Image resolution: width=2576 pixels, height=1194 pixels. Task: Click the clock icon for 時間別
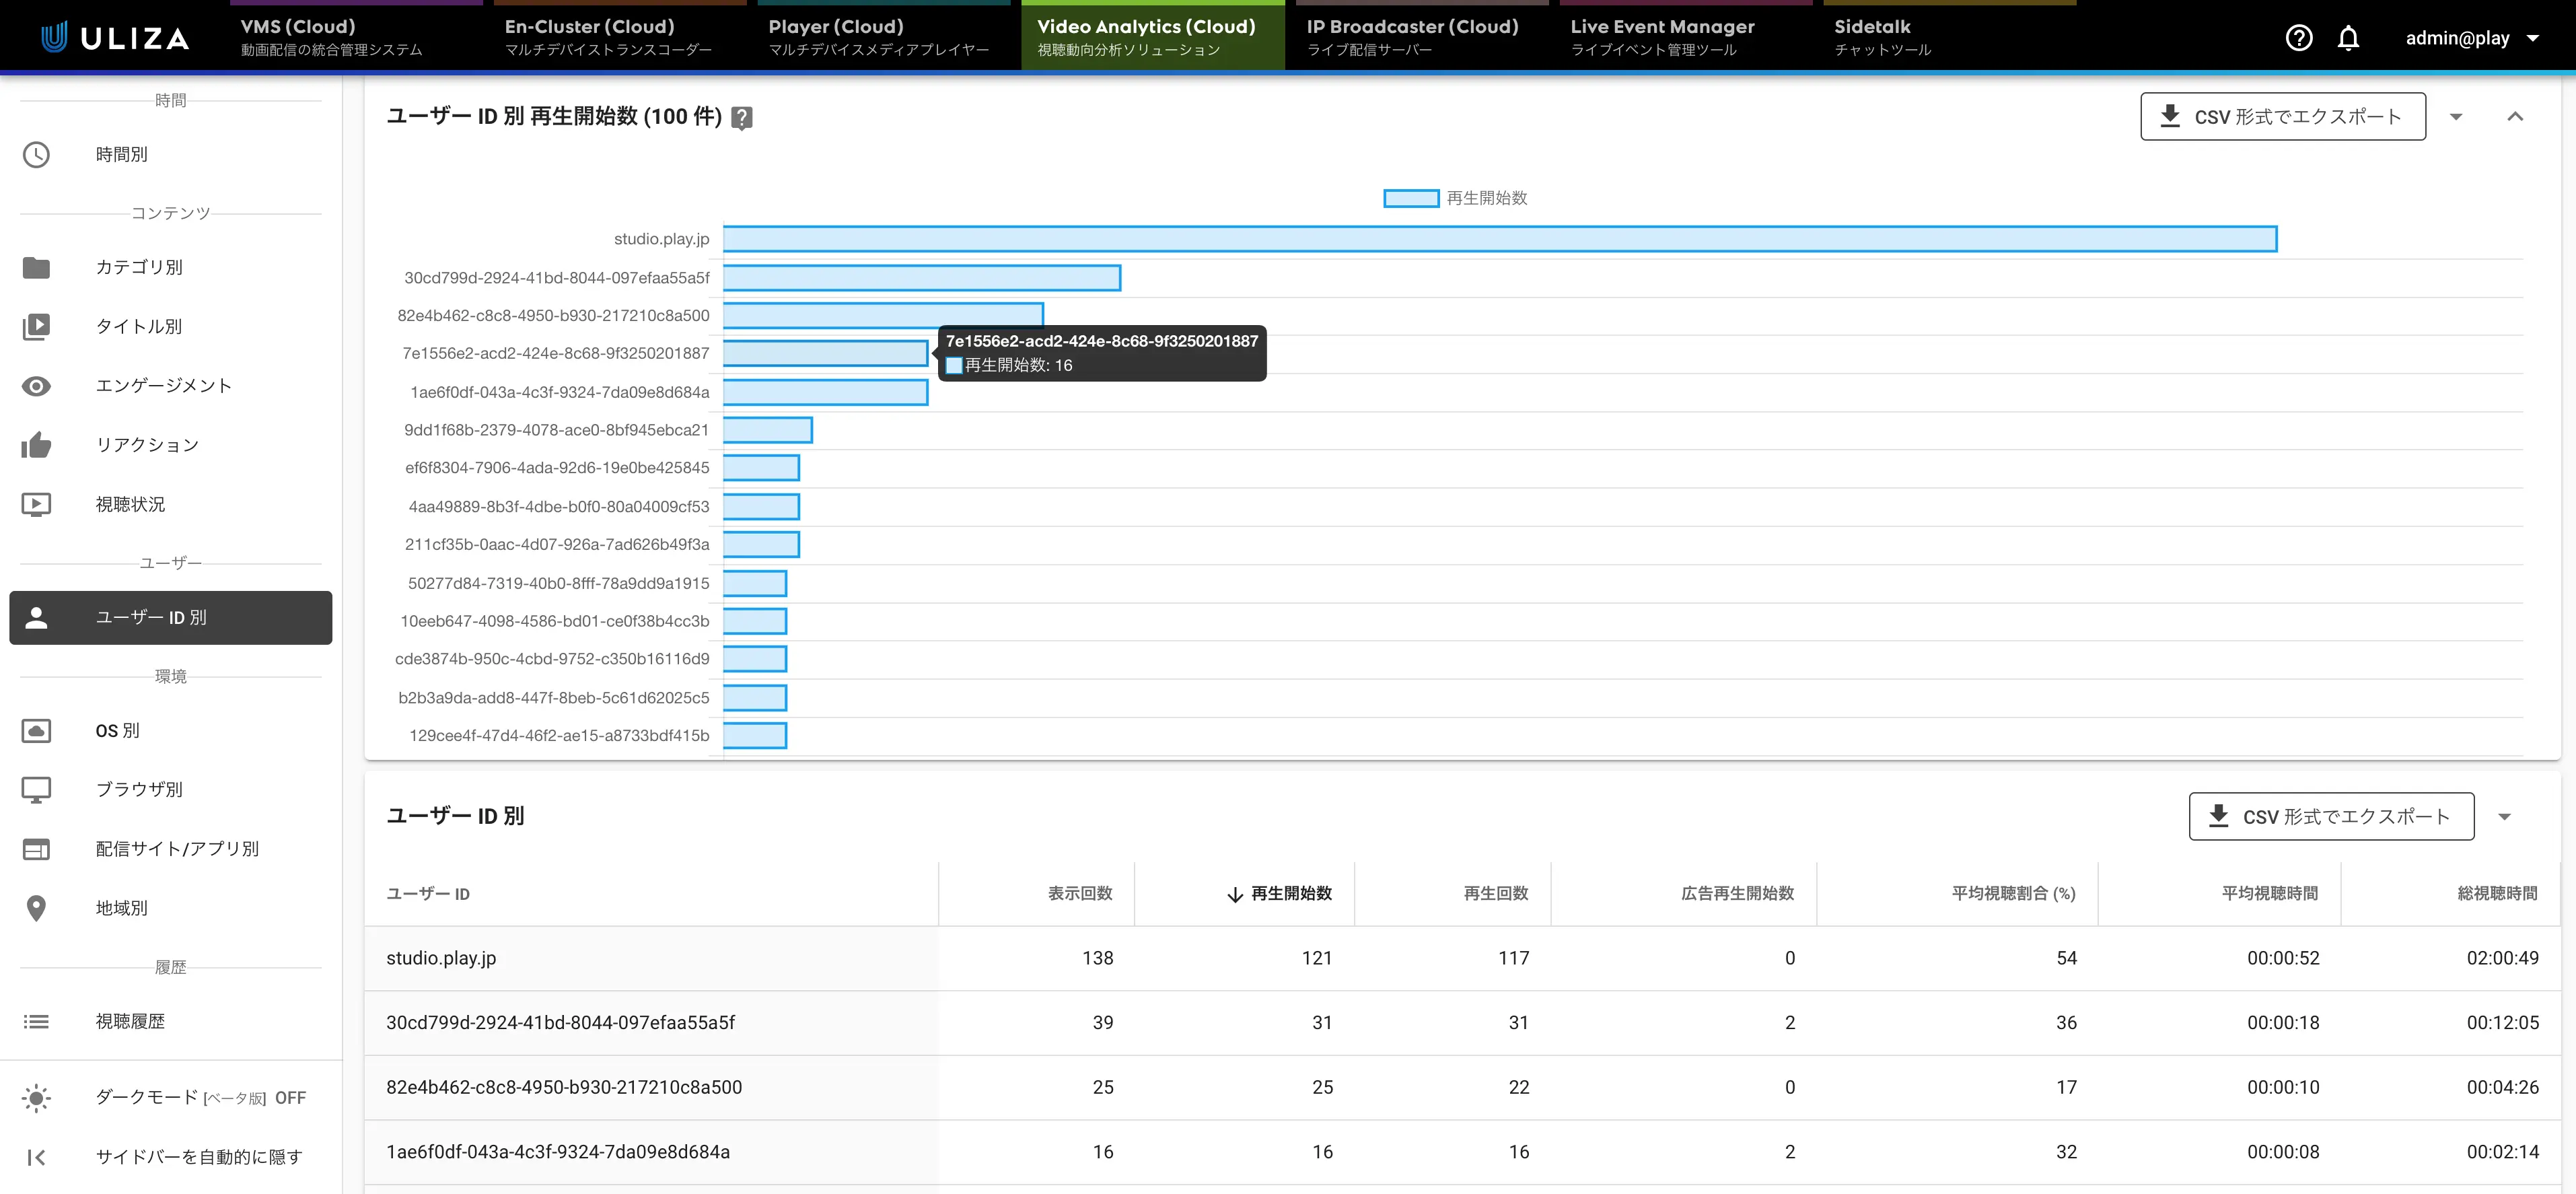tap(36, 154)
